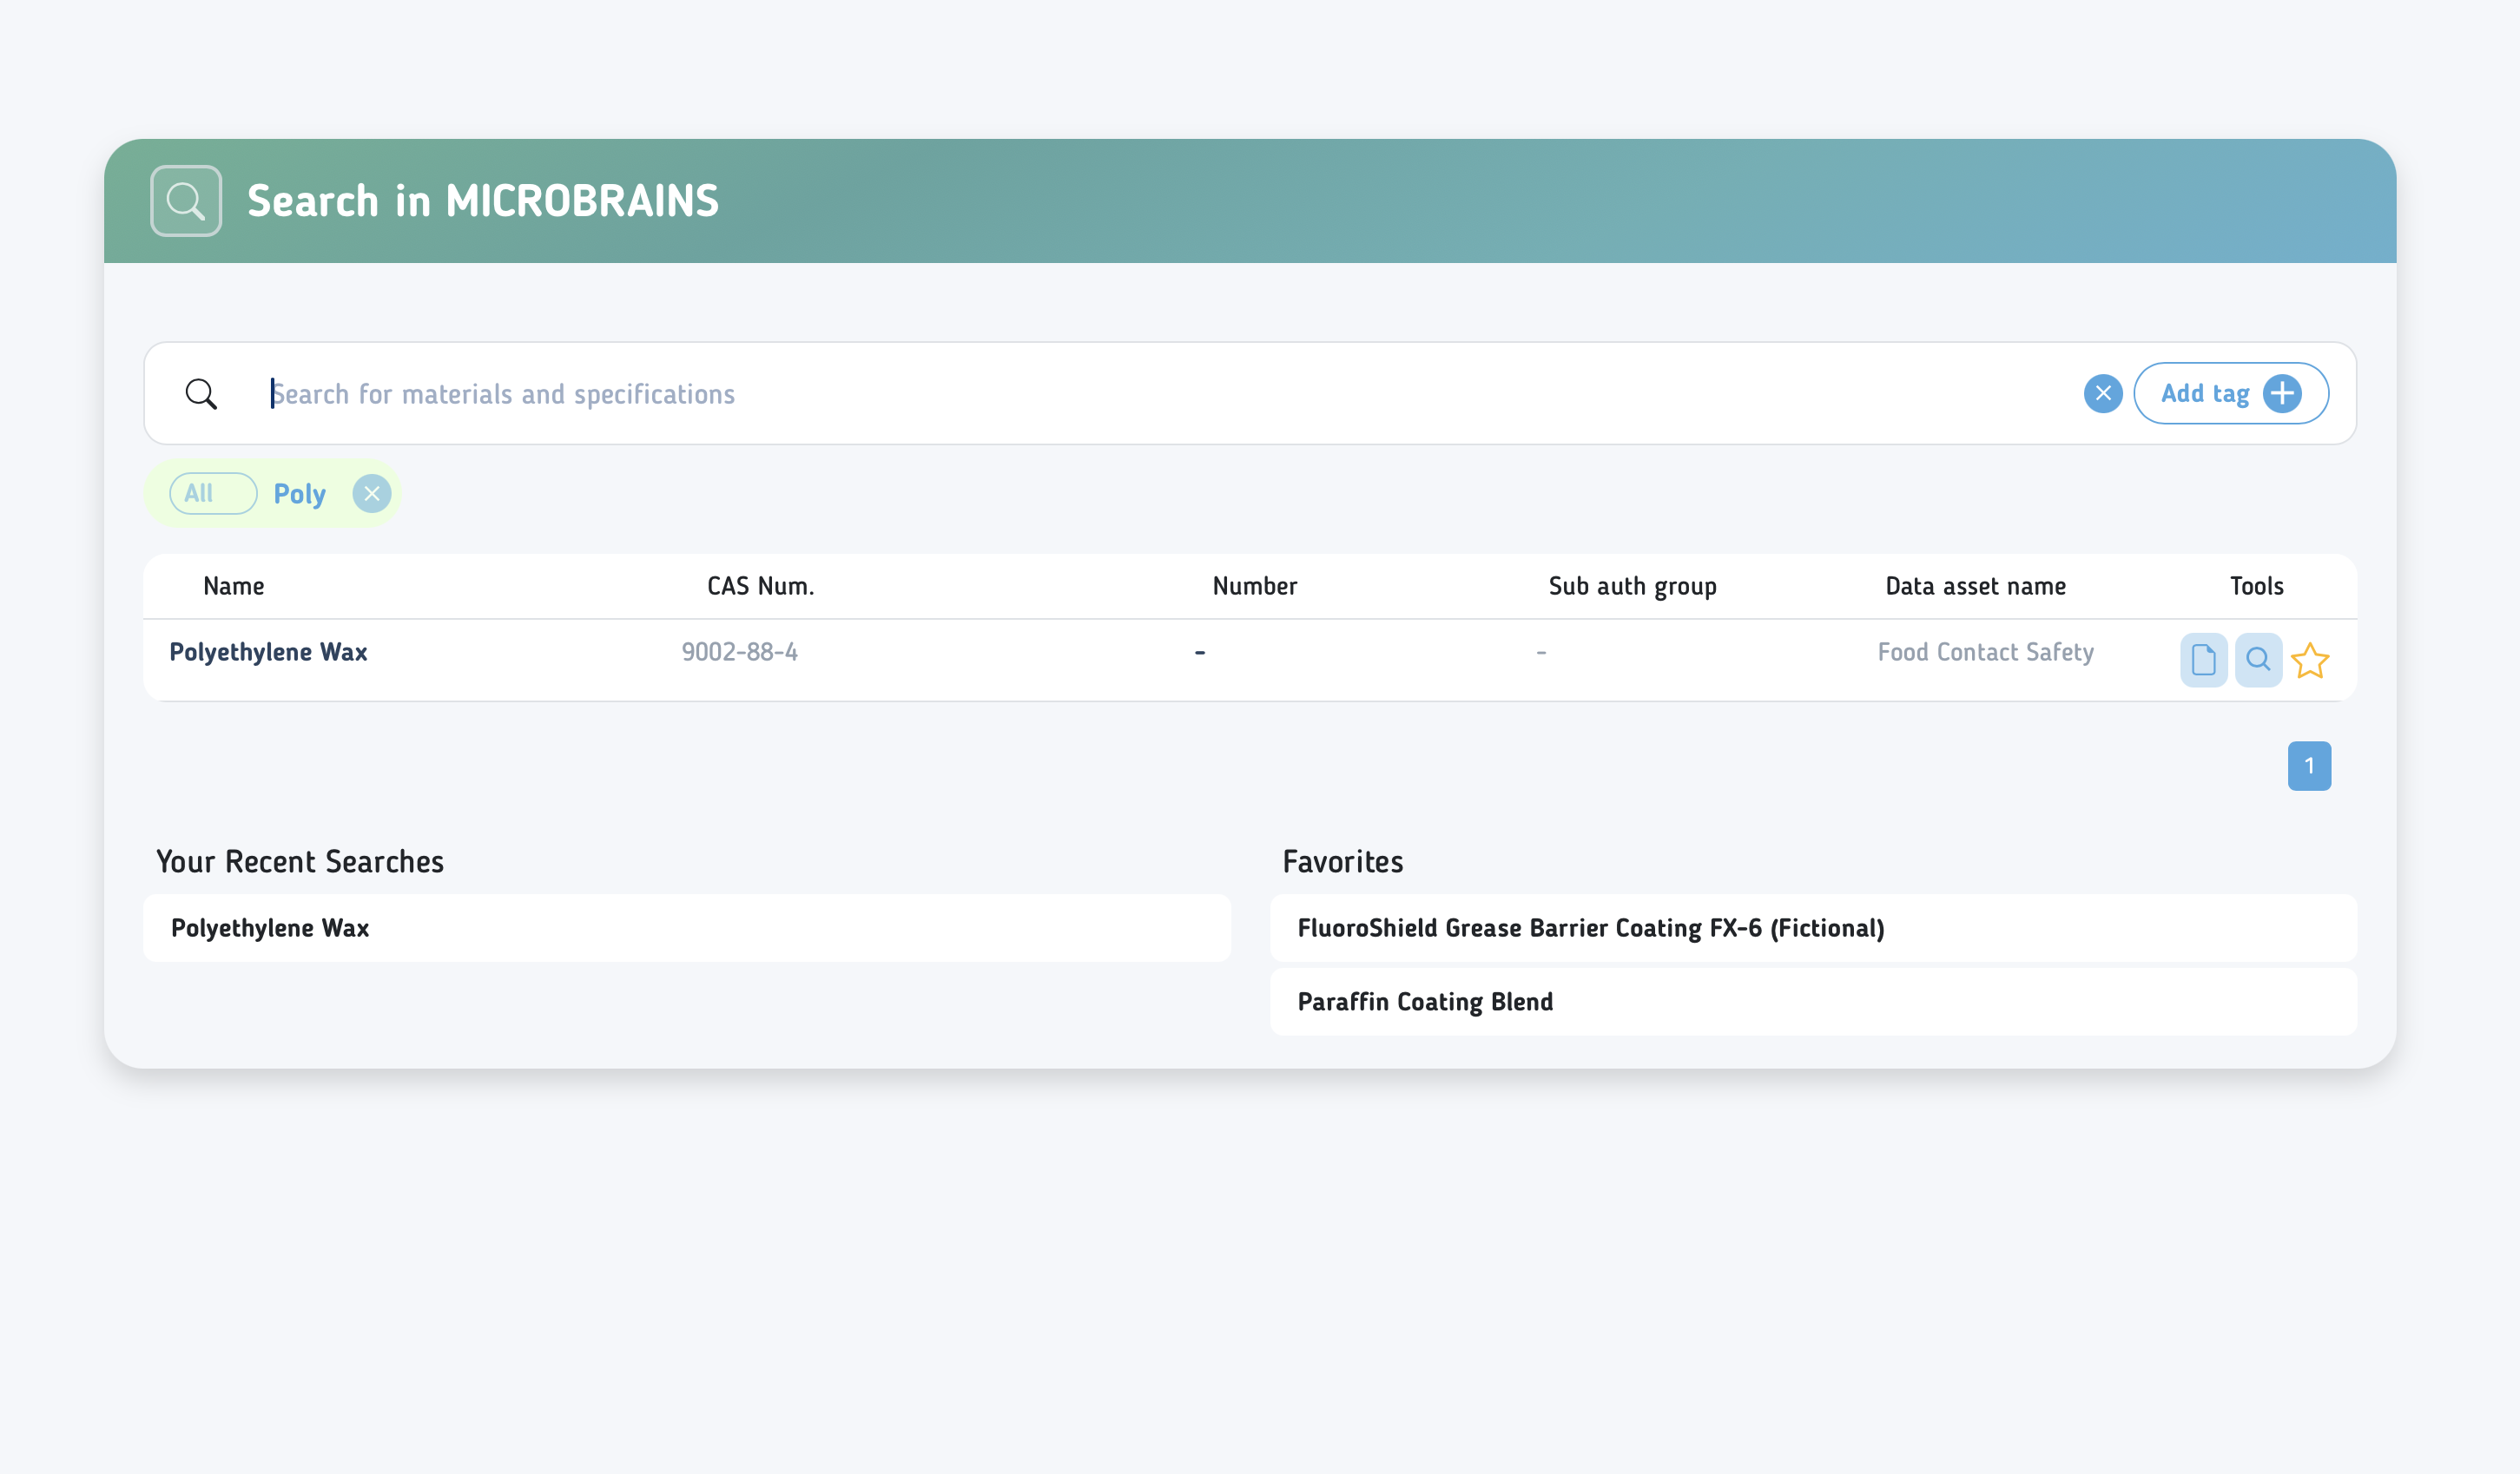
Task: Click the Name column header
Action: [x=234, y=586]
